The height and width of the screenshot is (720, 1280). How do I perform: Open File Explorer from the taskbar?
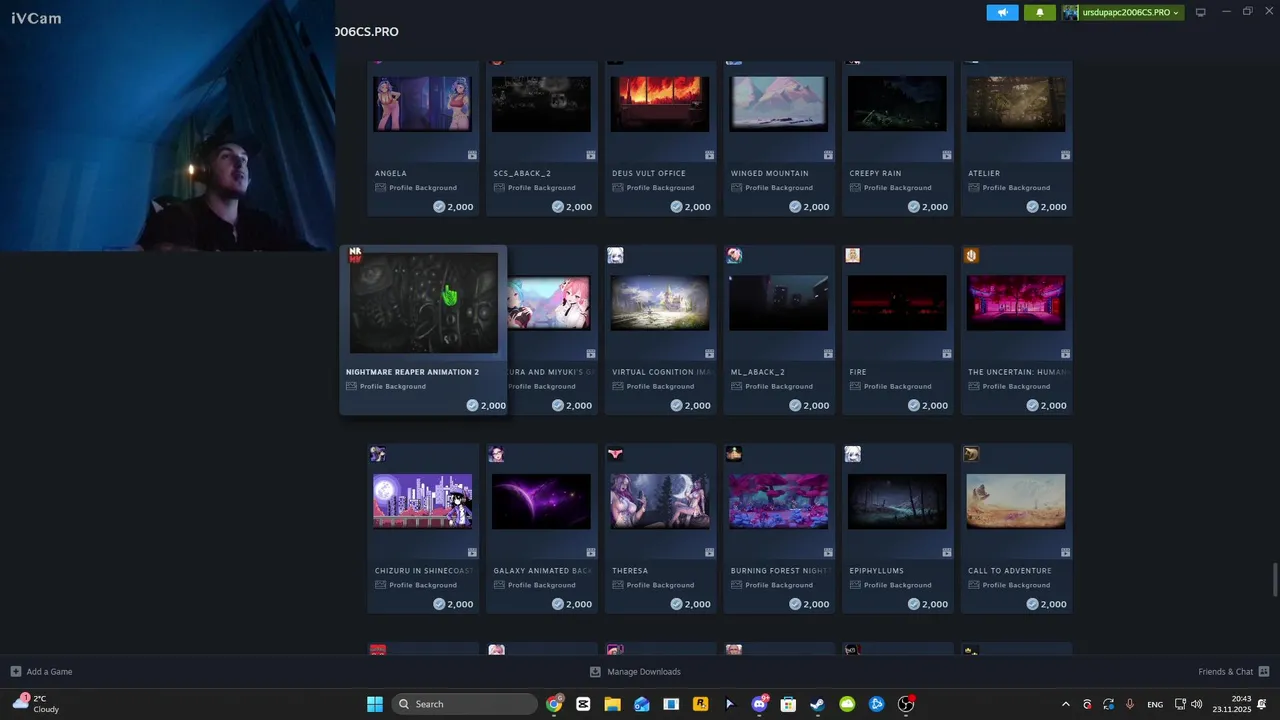pyautogui.click(x=612, y=704)
